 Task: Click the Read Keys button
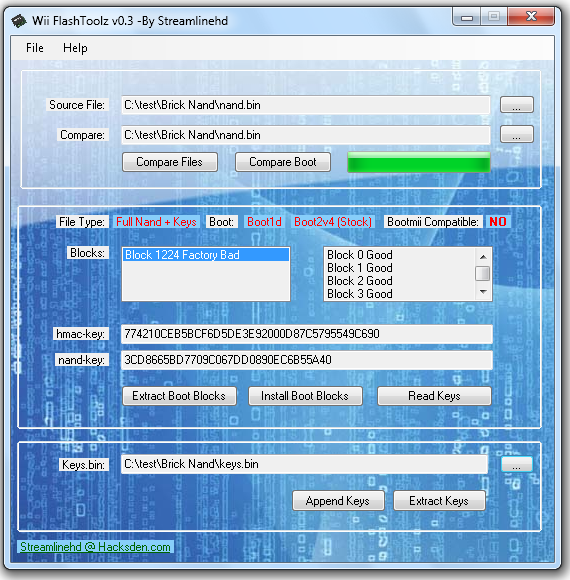(434, 396)
